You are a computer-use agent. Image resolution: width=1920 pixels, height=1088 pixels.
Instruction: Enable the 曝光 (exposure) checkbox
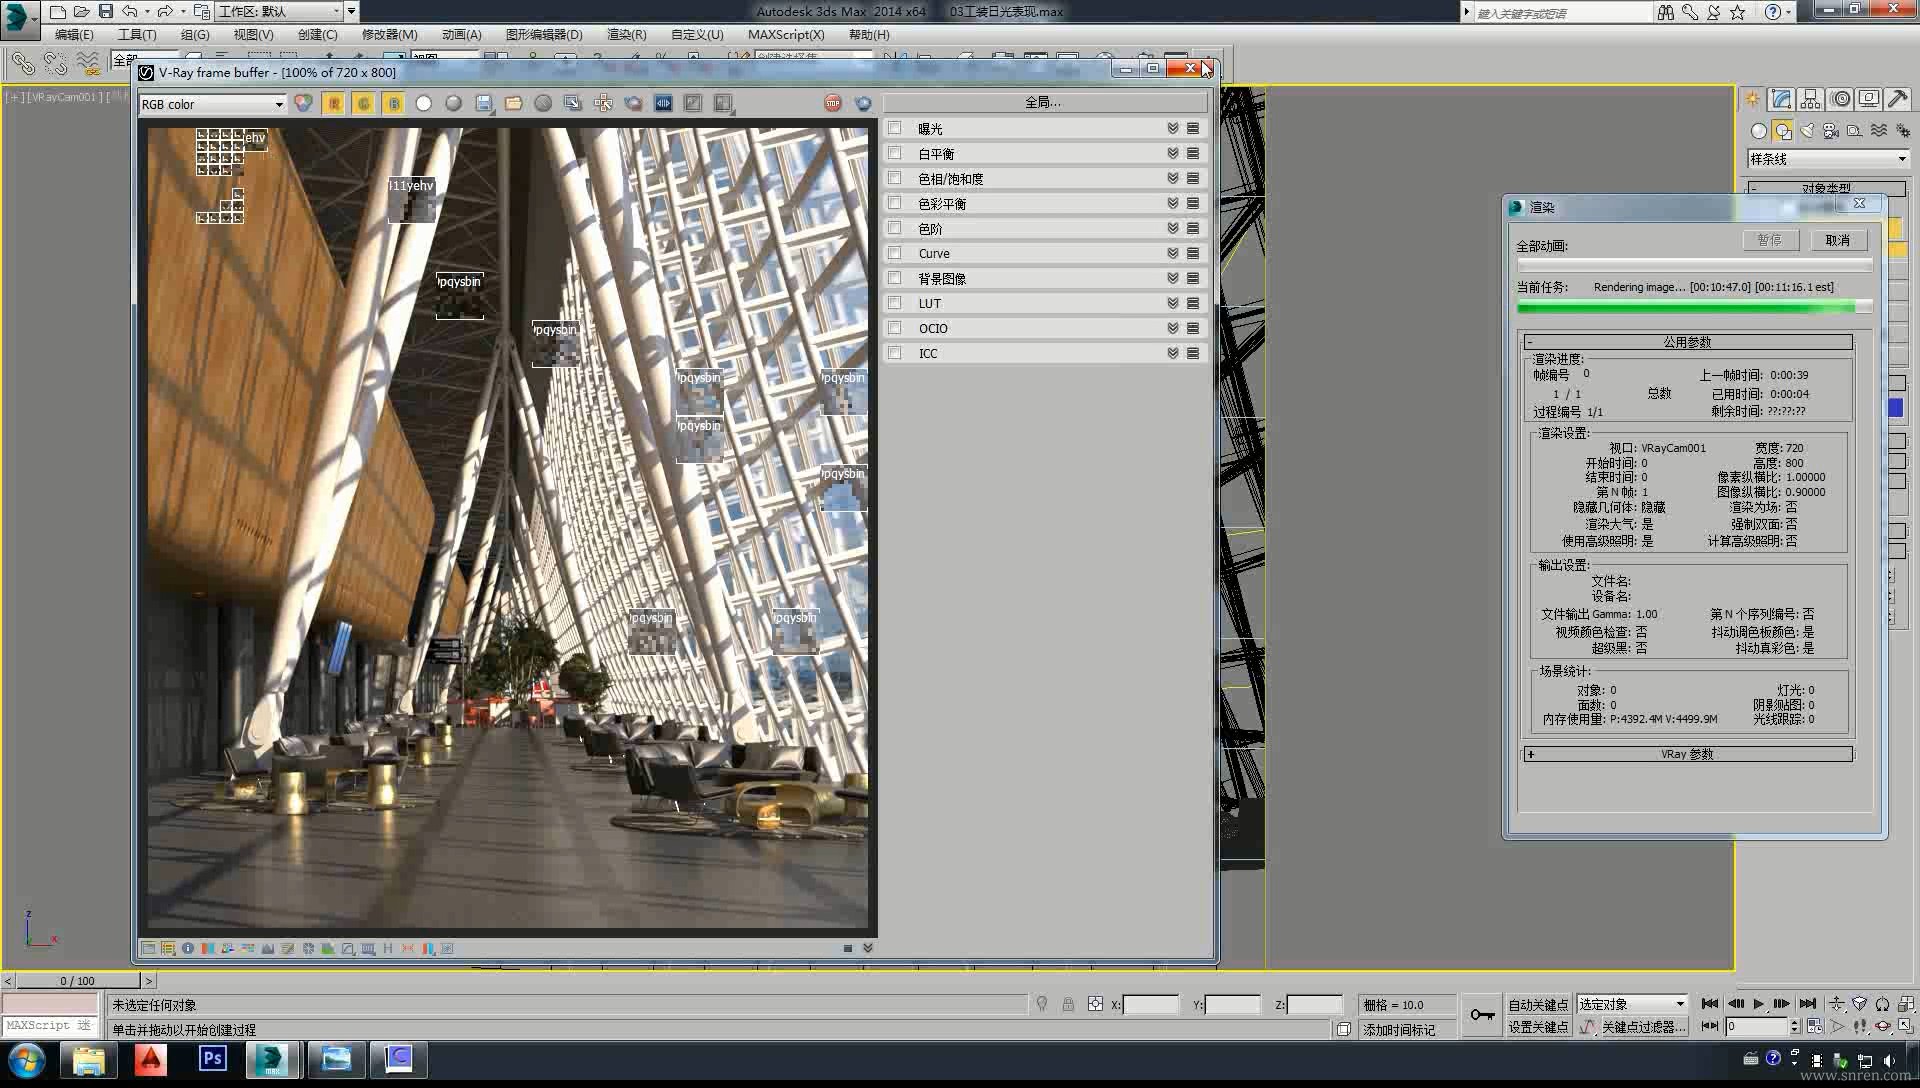[895, 128]
